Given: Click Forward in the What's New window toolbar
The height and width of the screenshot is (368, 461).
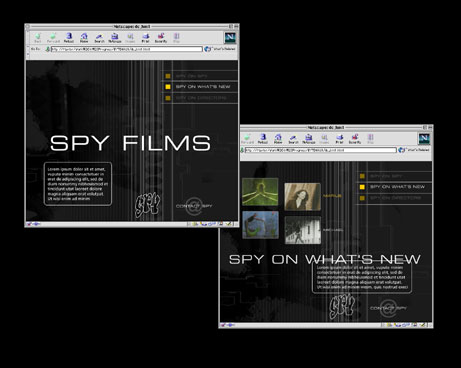Looking at the screenshot, I should pos(247,138).
